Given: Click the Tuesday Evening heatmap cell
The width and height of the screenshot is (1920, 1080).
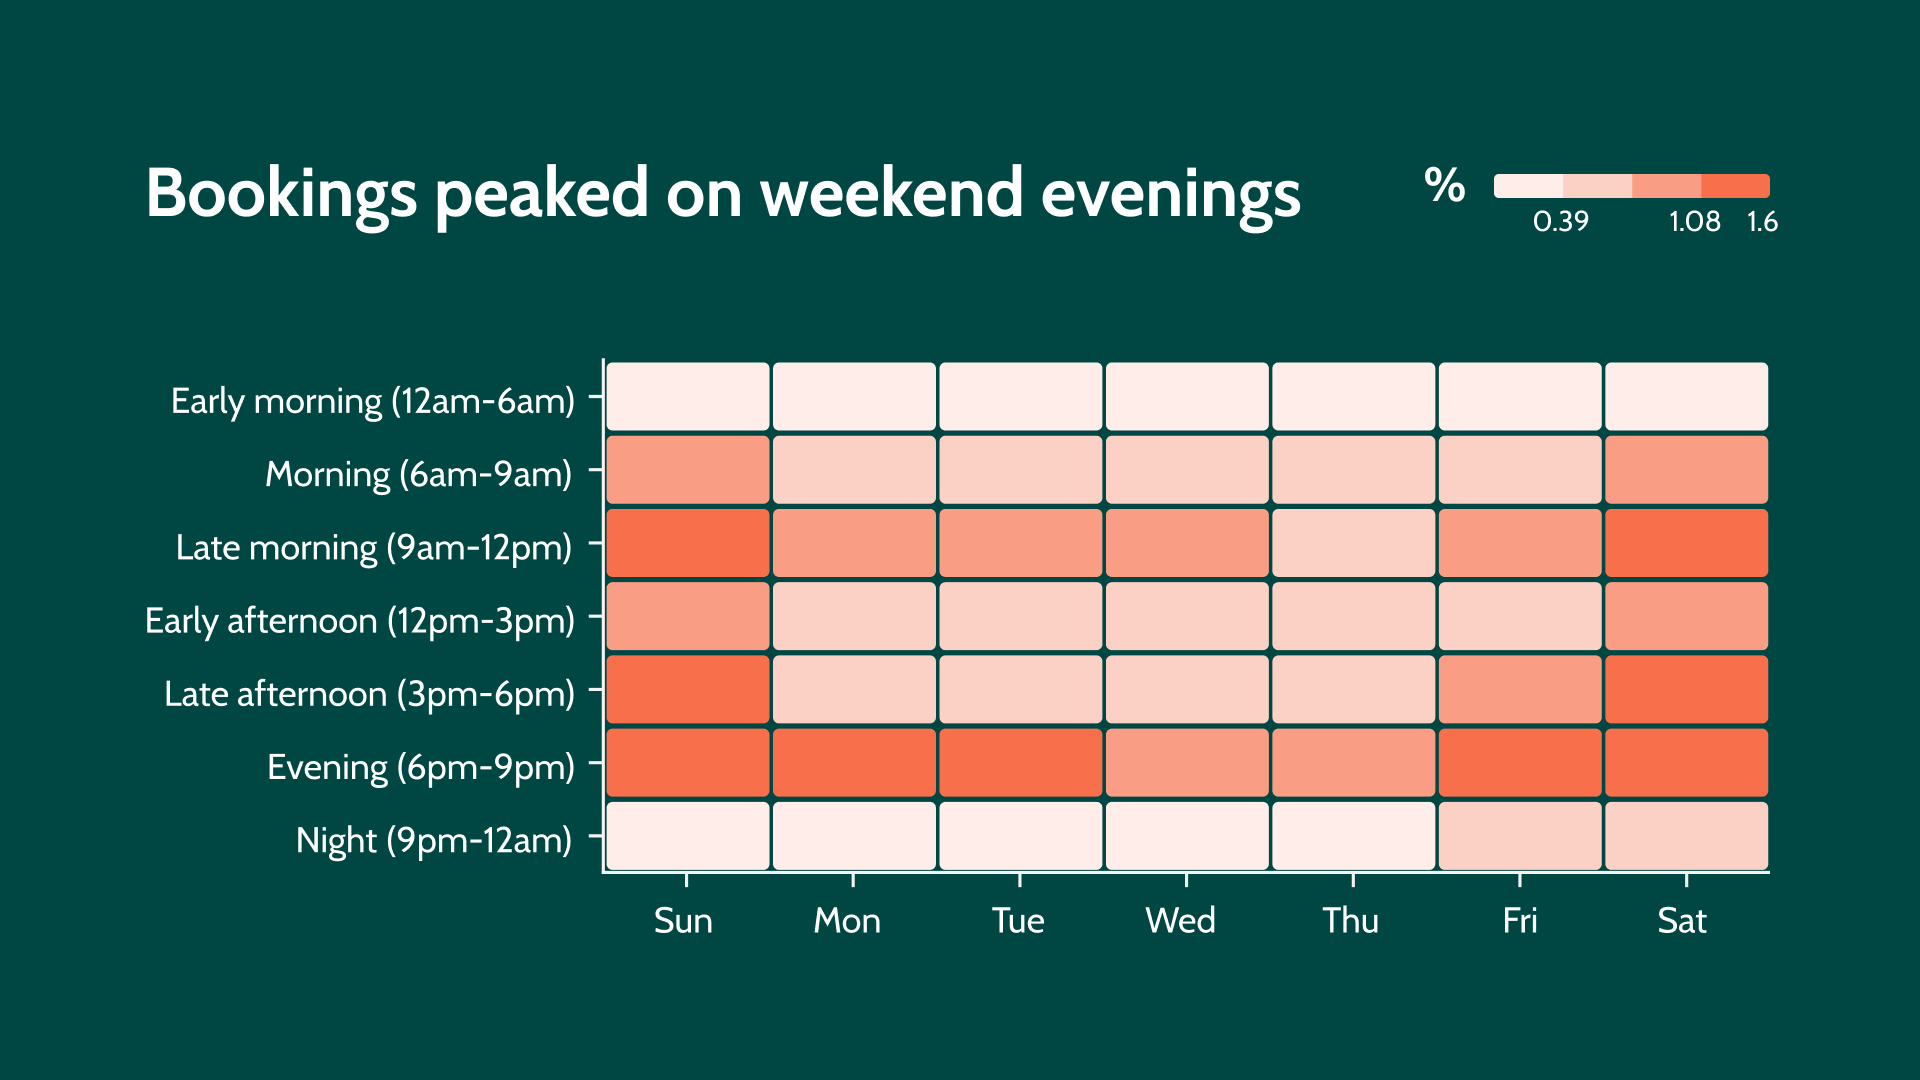Looking at the screenshot, I should pyautogui.click(x=1020, y=763).
